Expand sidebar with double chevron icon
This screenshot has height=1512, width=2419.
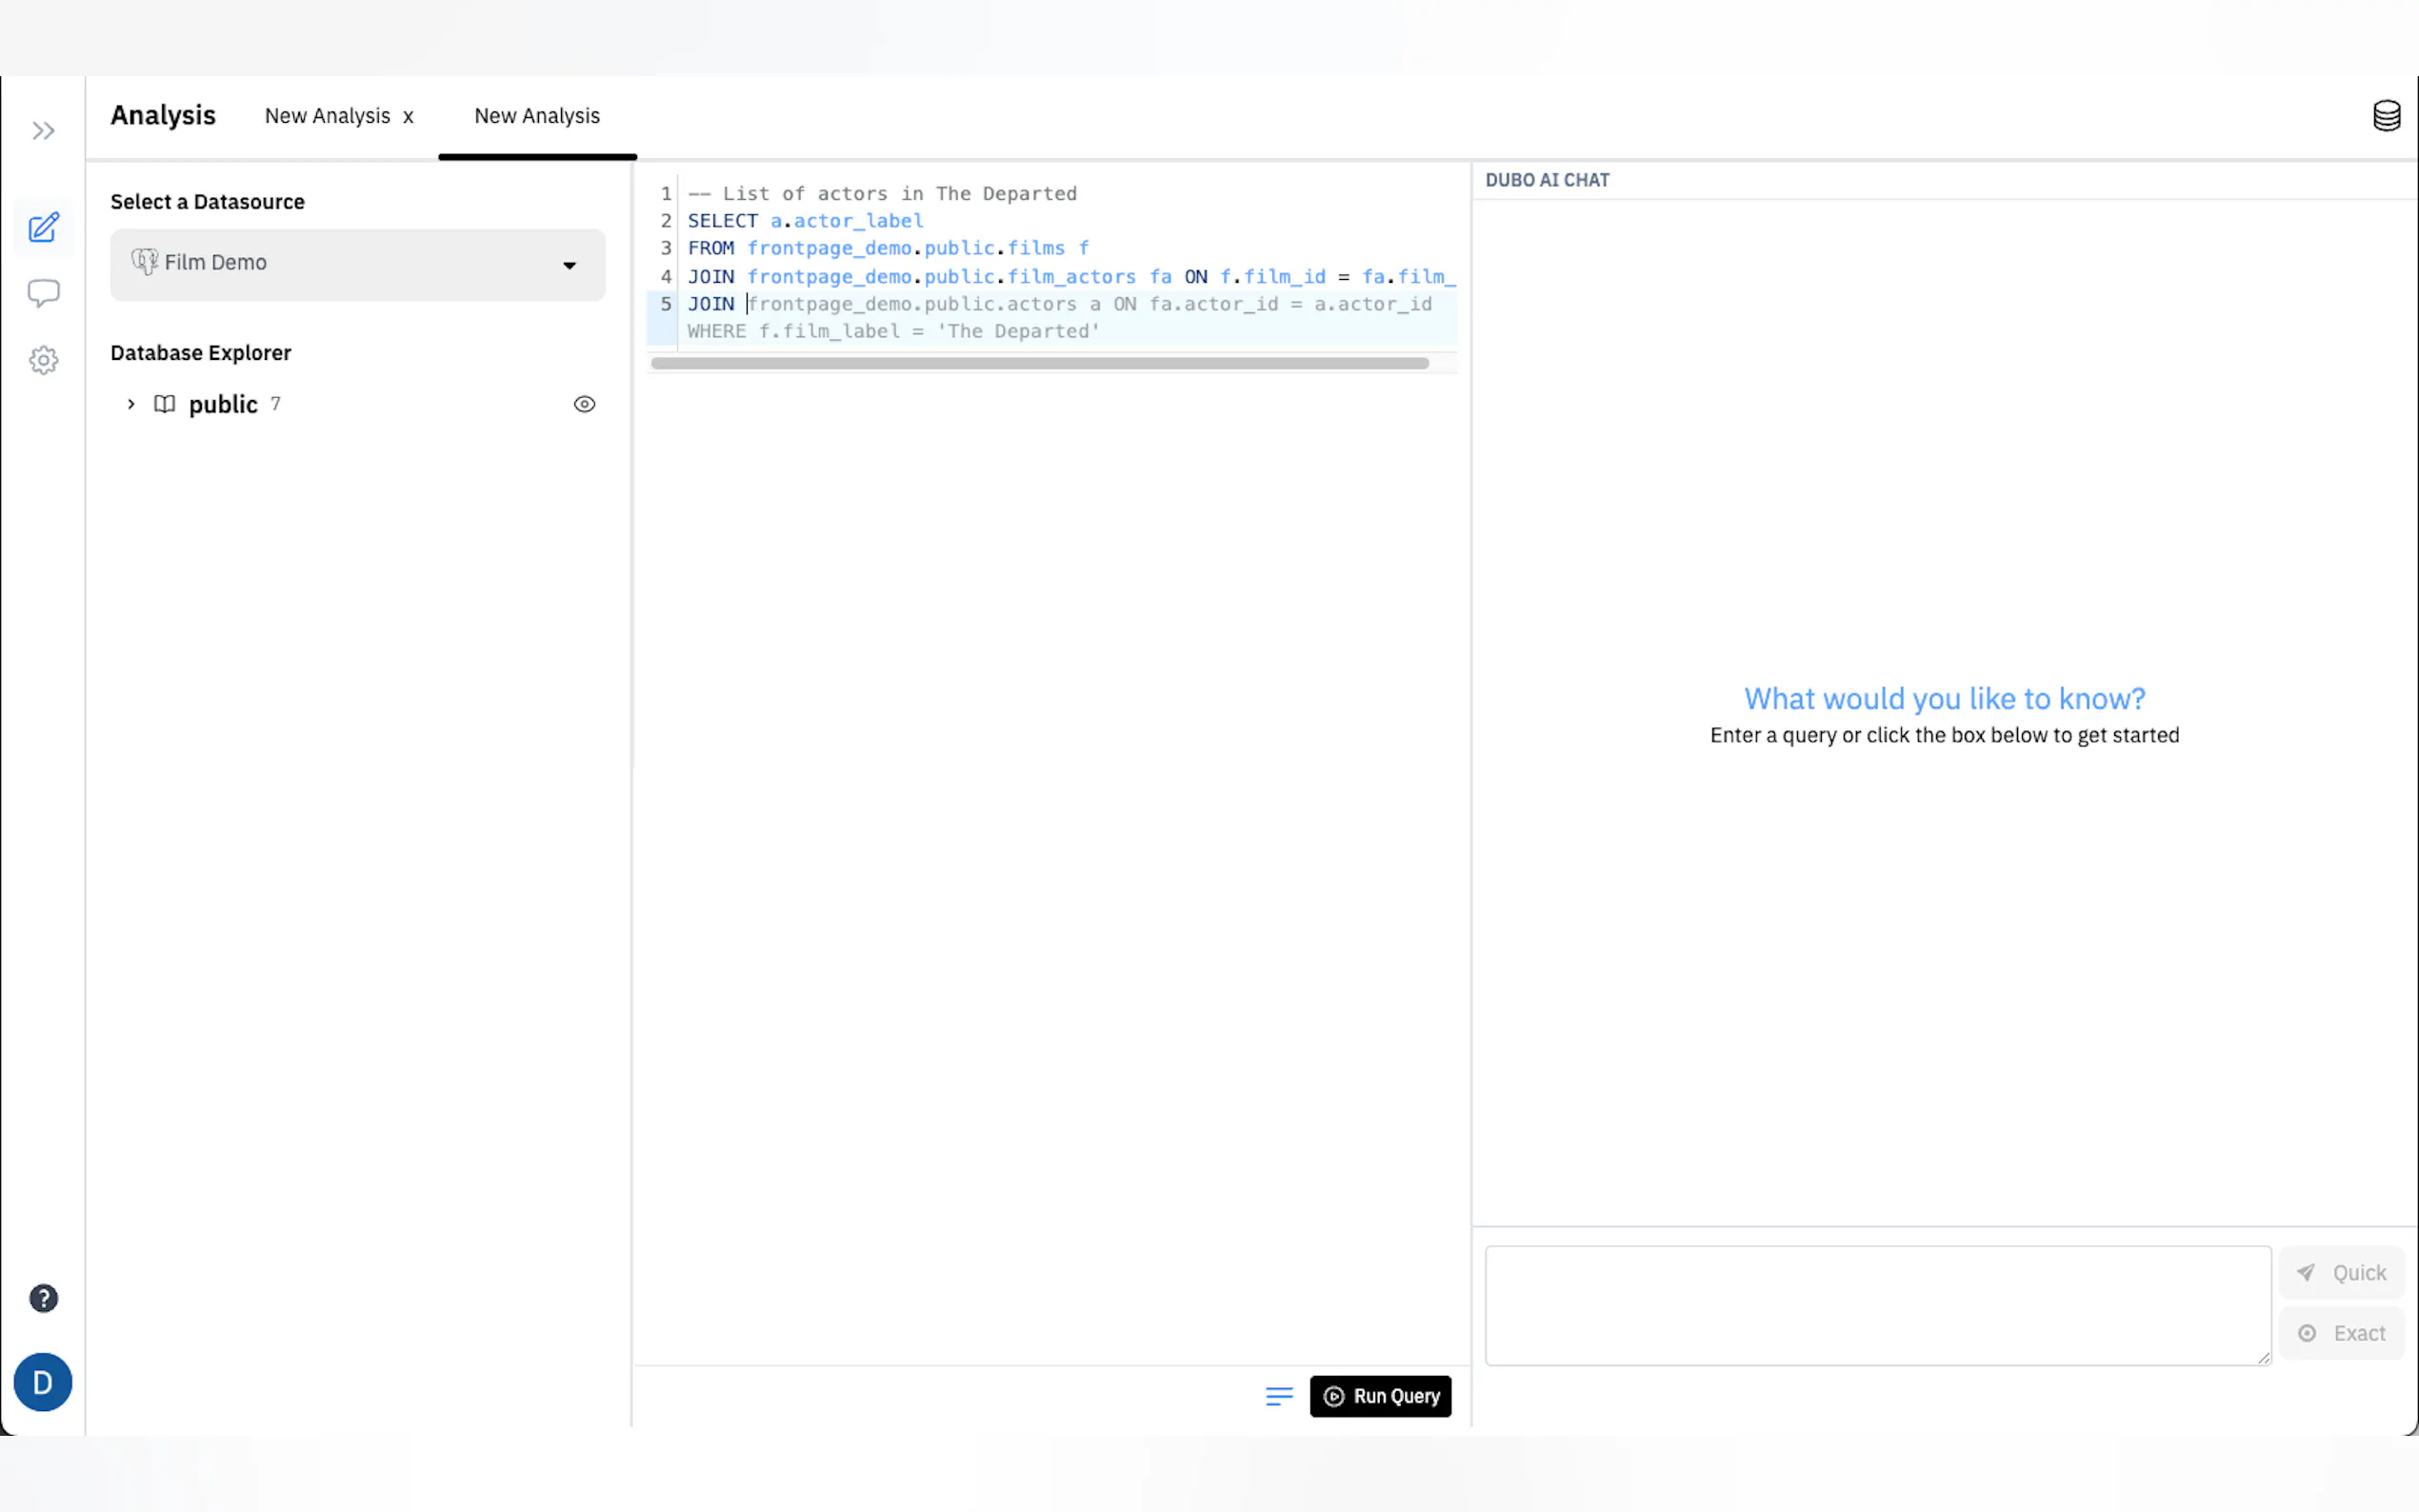pyautogui.click(x=43, y=131)
